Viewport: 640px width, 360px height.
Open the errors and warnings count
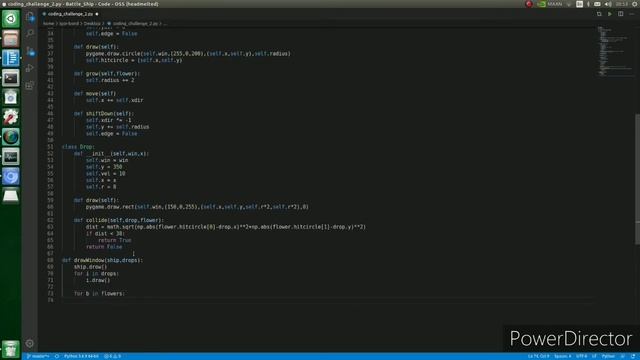[x=112, y=356]
